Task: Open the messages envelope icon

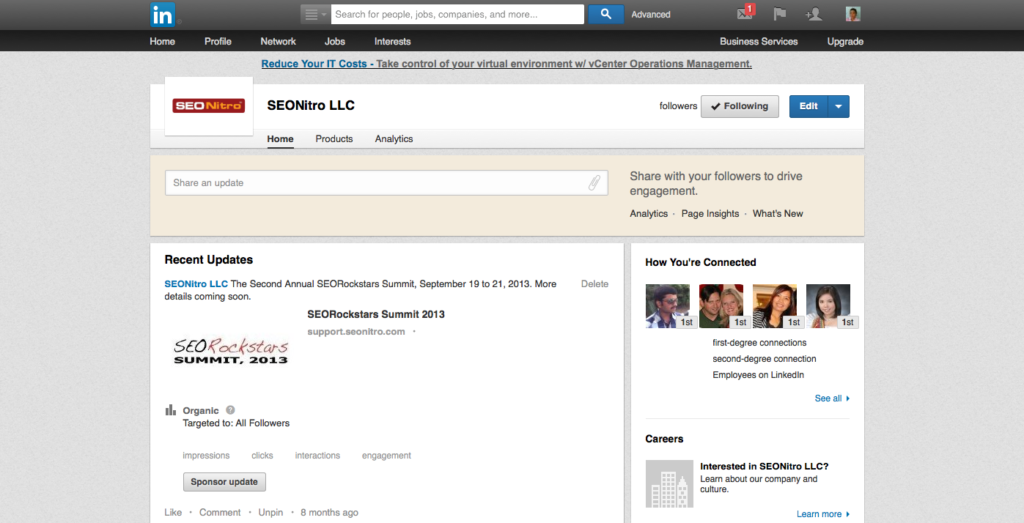Action: tap(745, 13)
